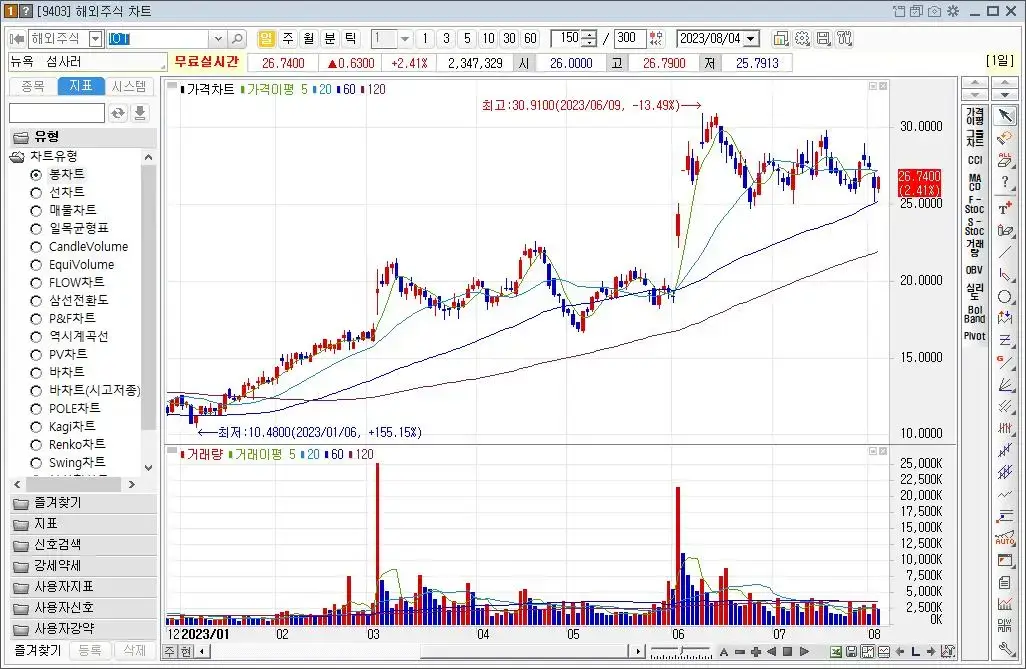Select the CandleVolume chart type
The width and height of the screenshot is (1026, 669).
pyautogui.click(x=79, y=247)
